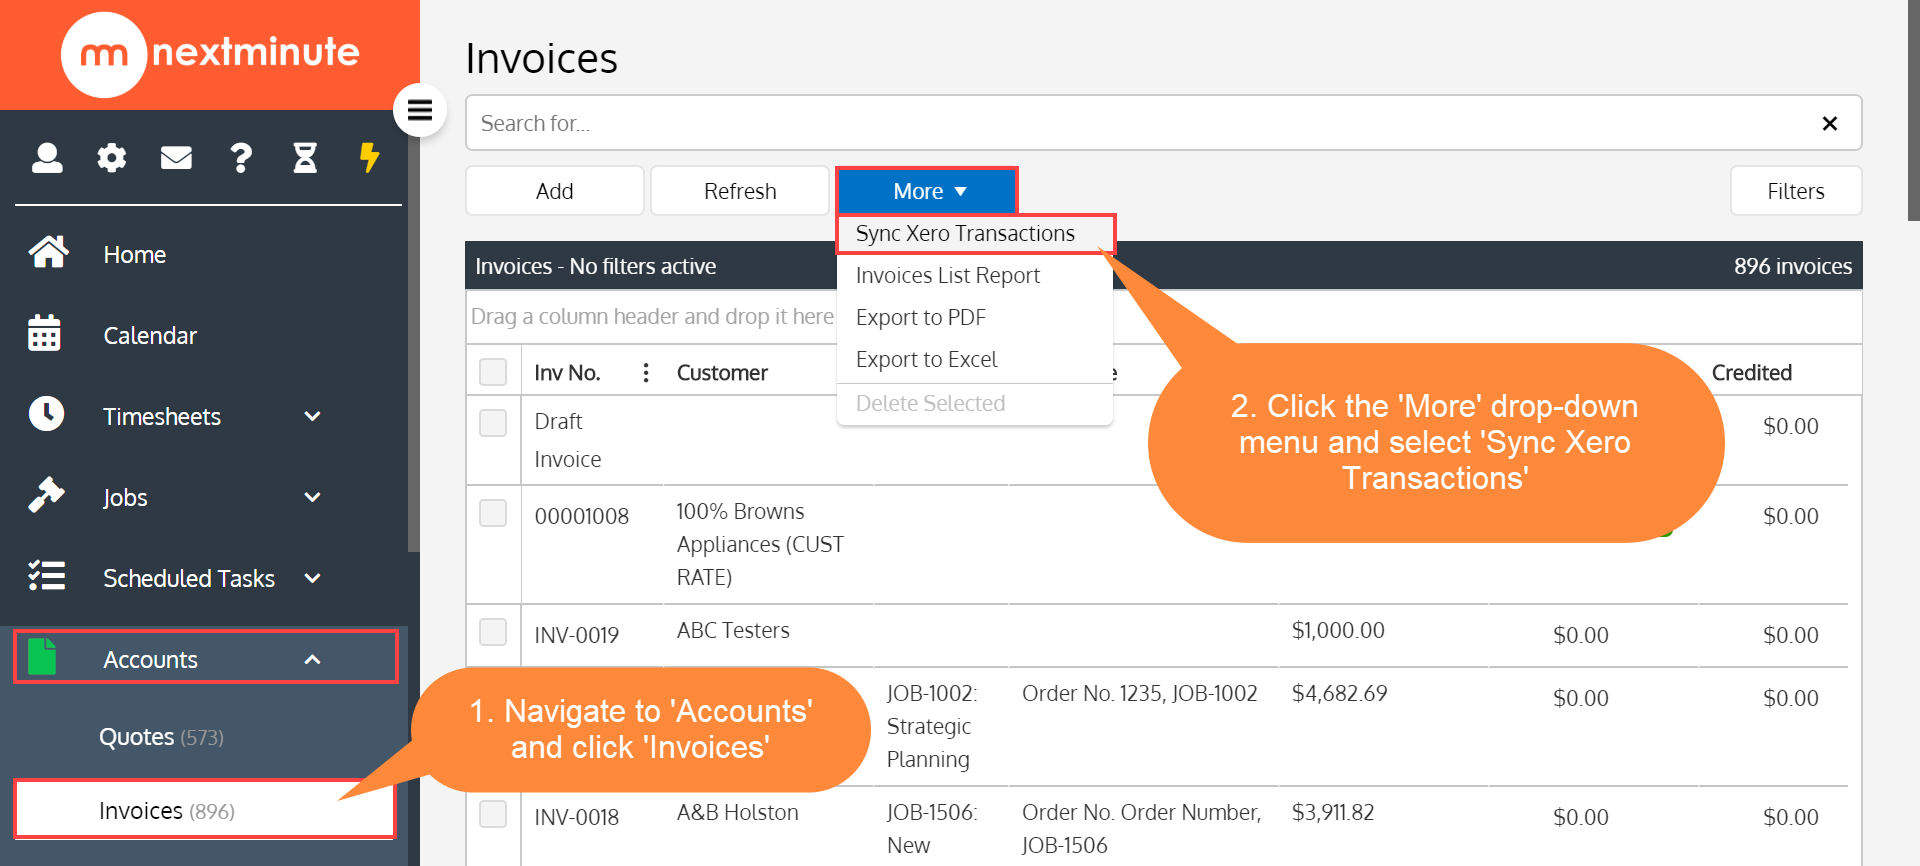Click the Scheduled Tasks checklist icon
Viewport: 1920px width, 866px height.
coord(46,575)
